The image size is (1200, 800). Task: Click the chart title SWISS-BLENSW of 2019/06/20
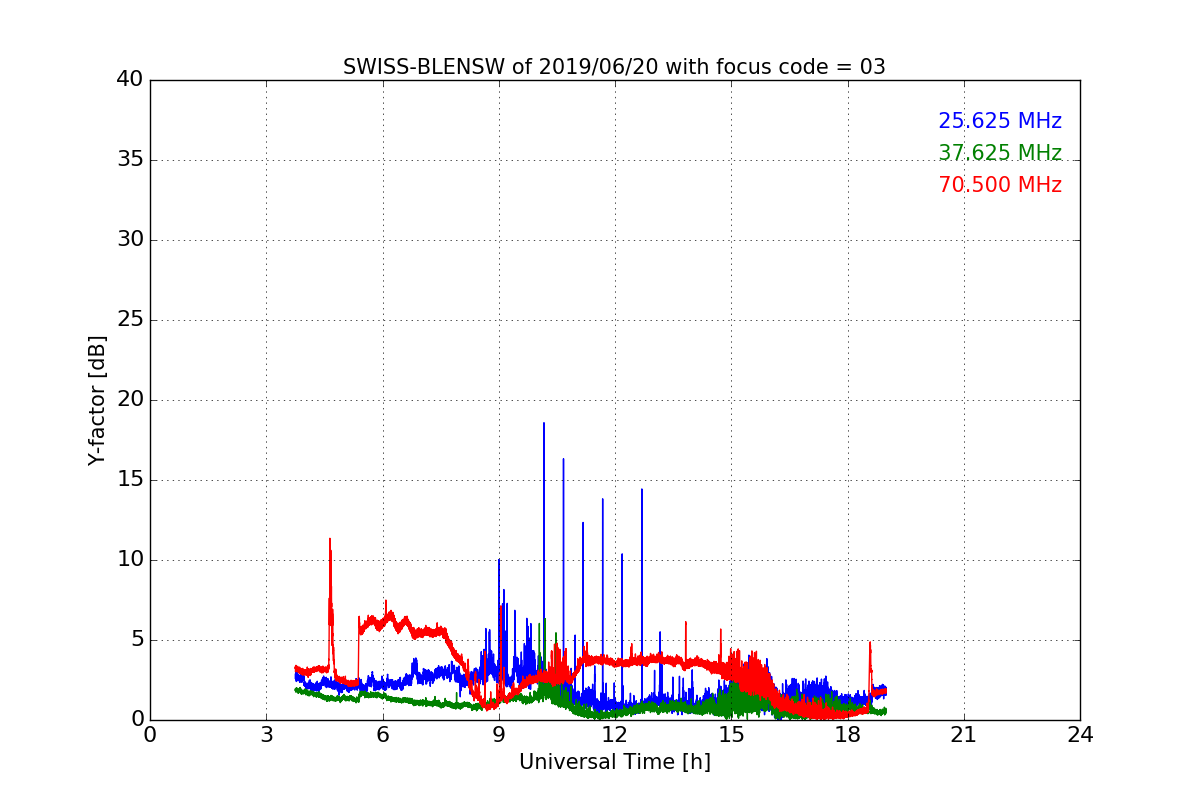tap(614, 67)
